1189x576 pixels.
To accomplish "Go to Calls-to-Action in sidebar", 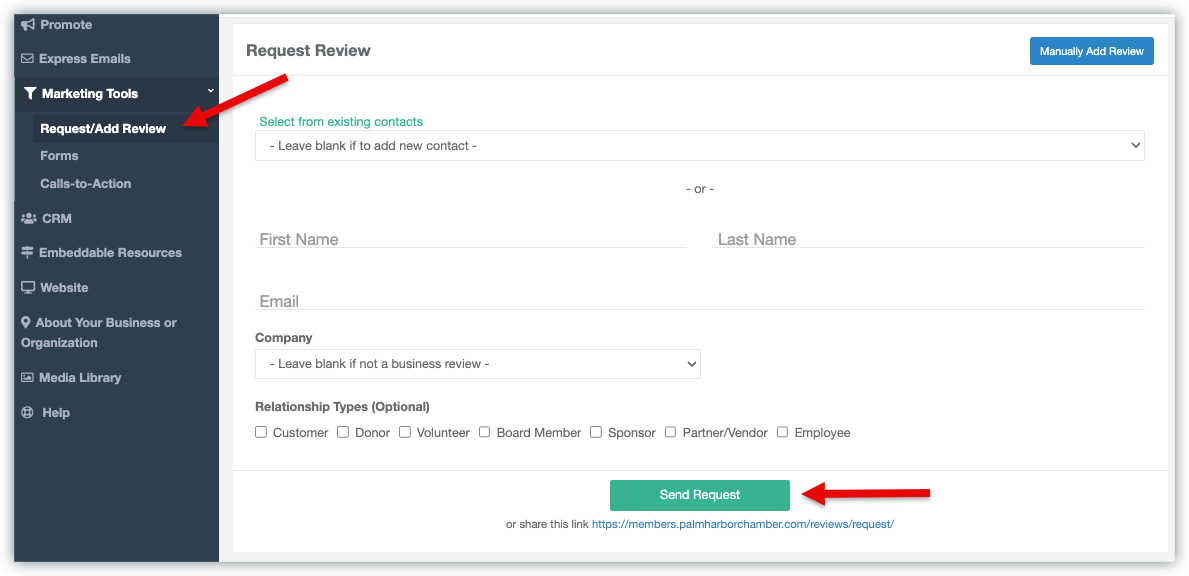I will pos(85,184).
